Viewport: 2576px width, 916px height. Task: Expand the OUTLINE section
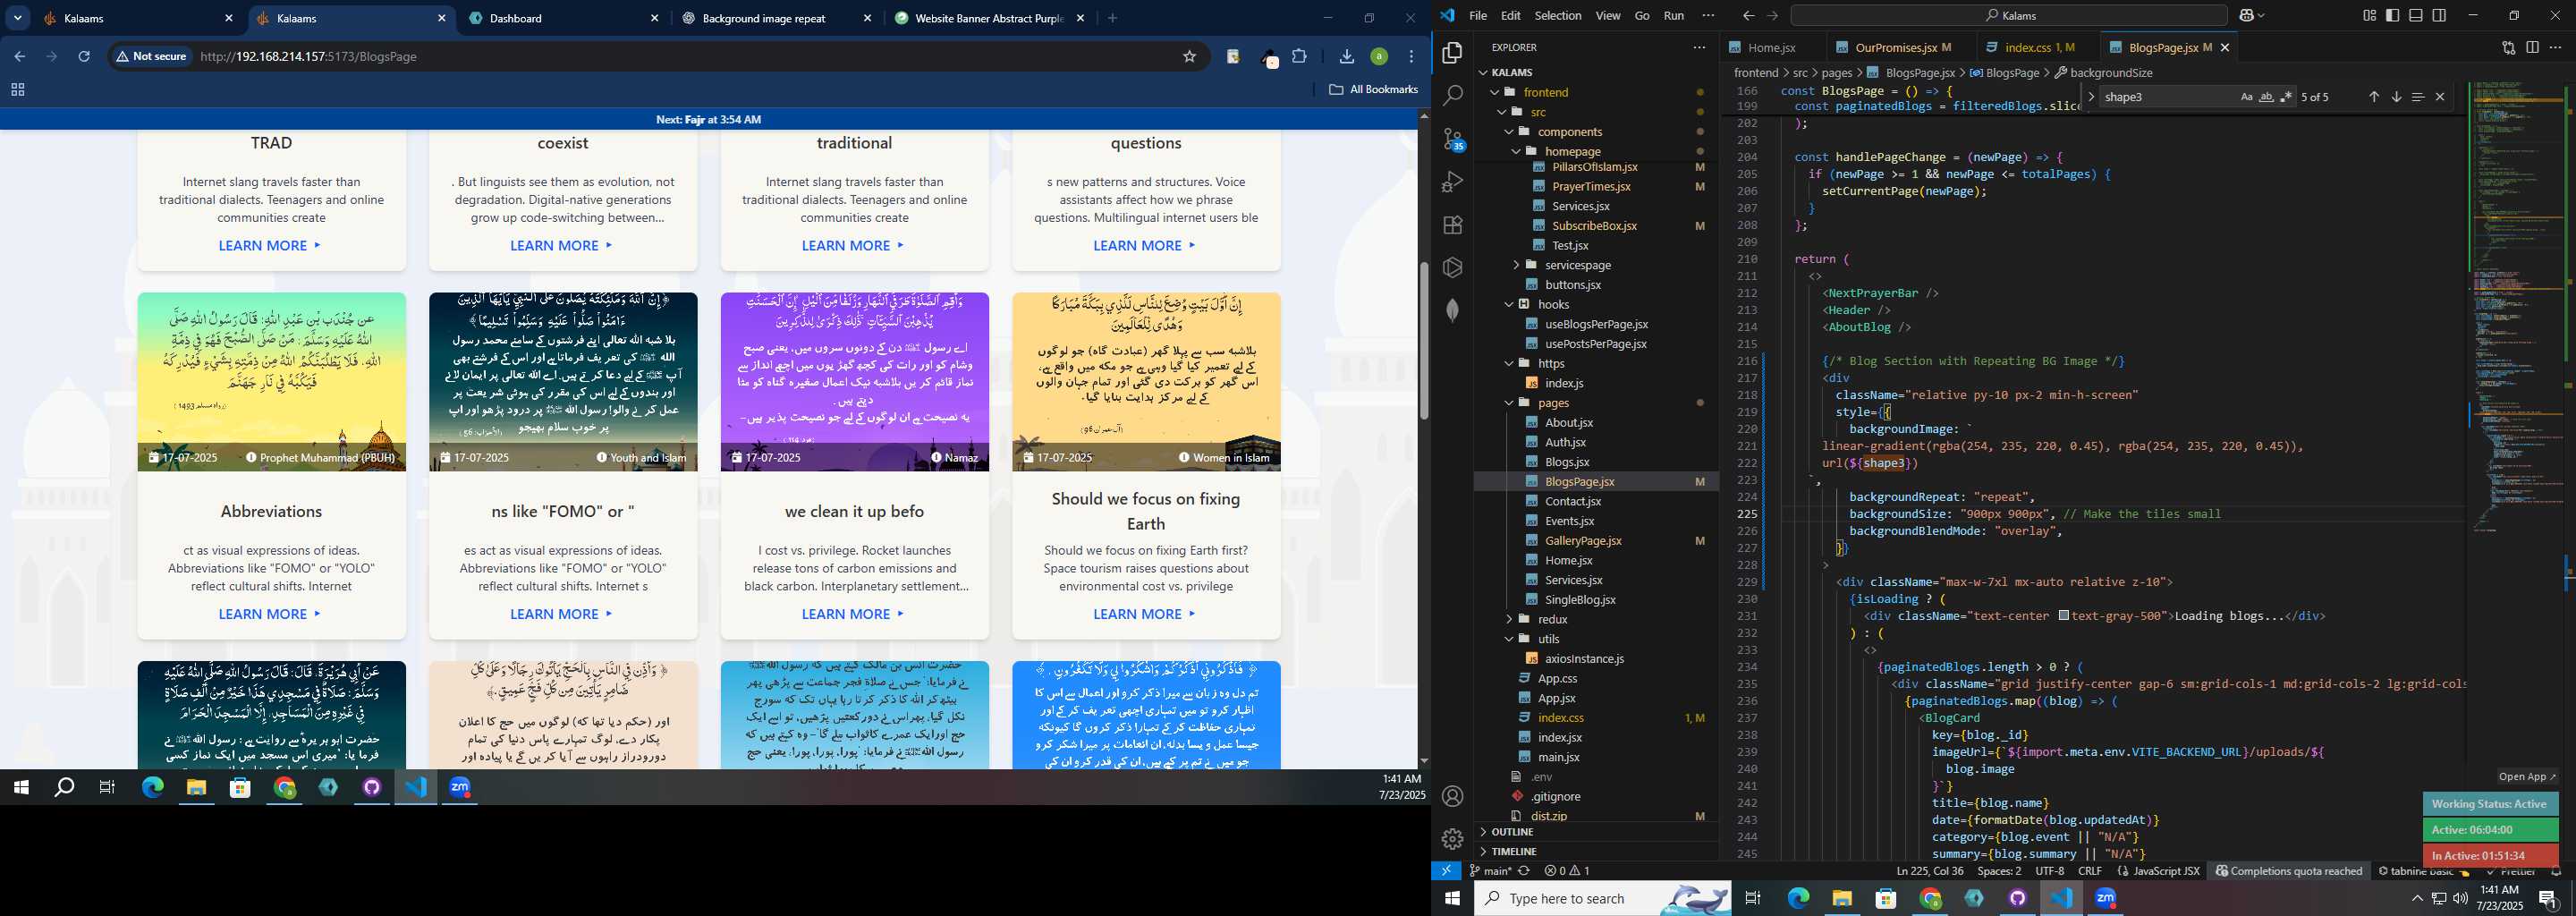pos(1513,832)
